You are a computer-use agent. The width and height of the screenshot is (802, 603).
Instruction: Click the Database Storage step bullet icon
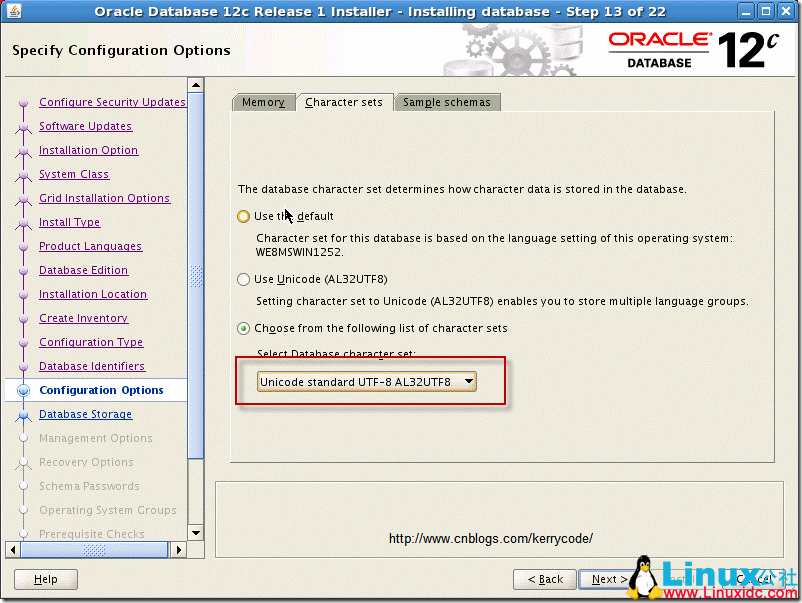[x=23, y=416]
